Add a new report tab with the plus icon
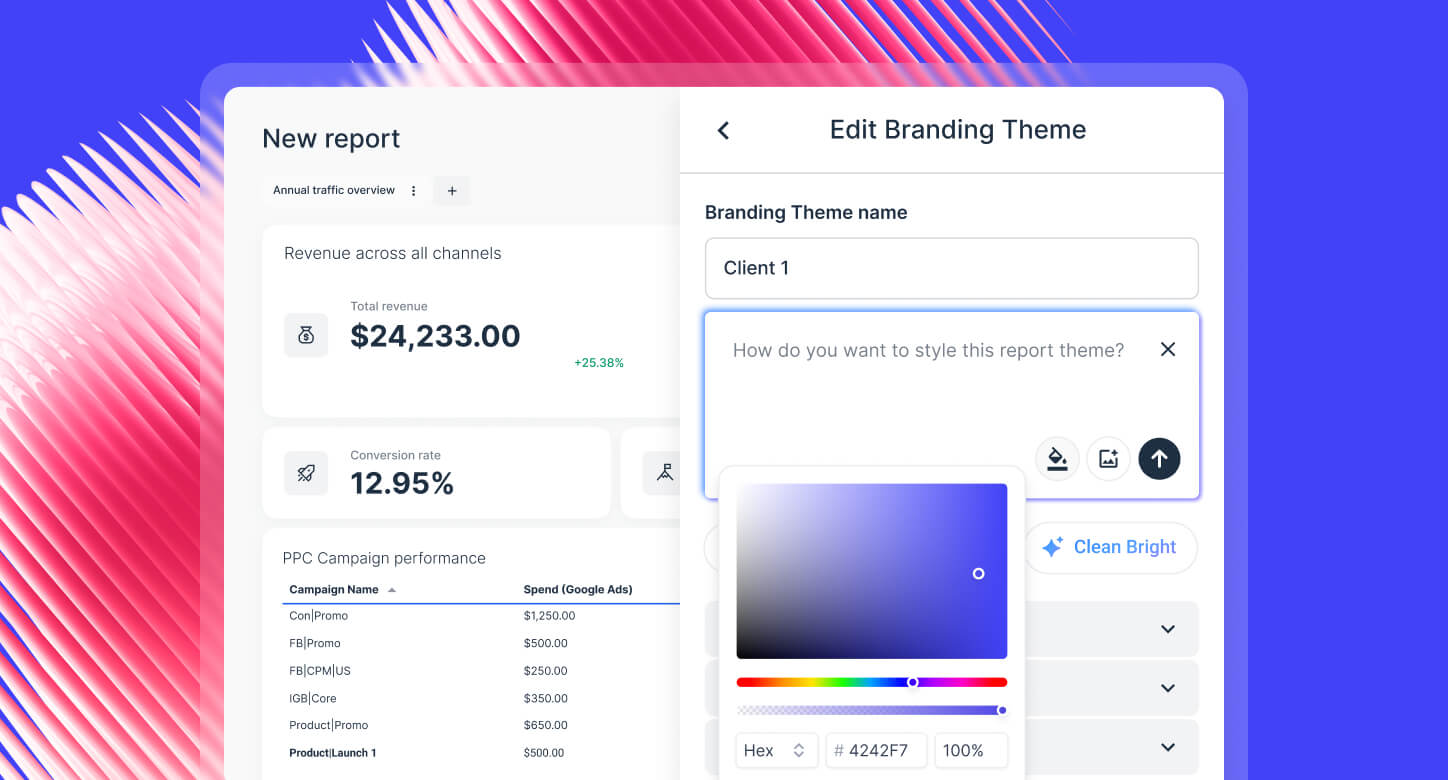 pos(452,190)
